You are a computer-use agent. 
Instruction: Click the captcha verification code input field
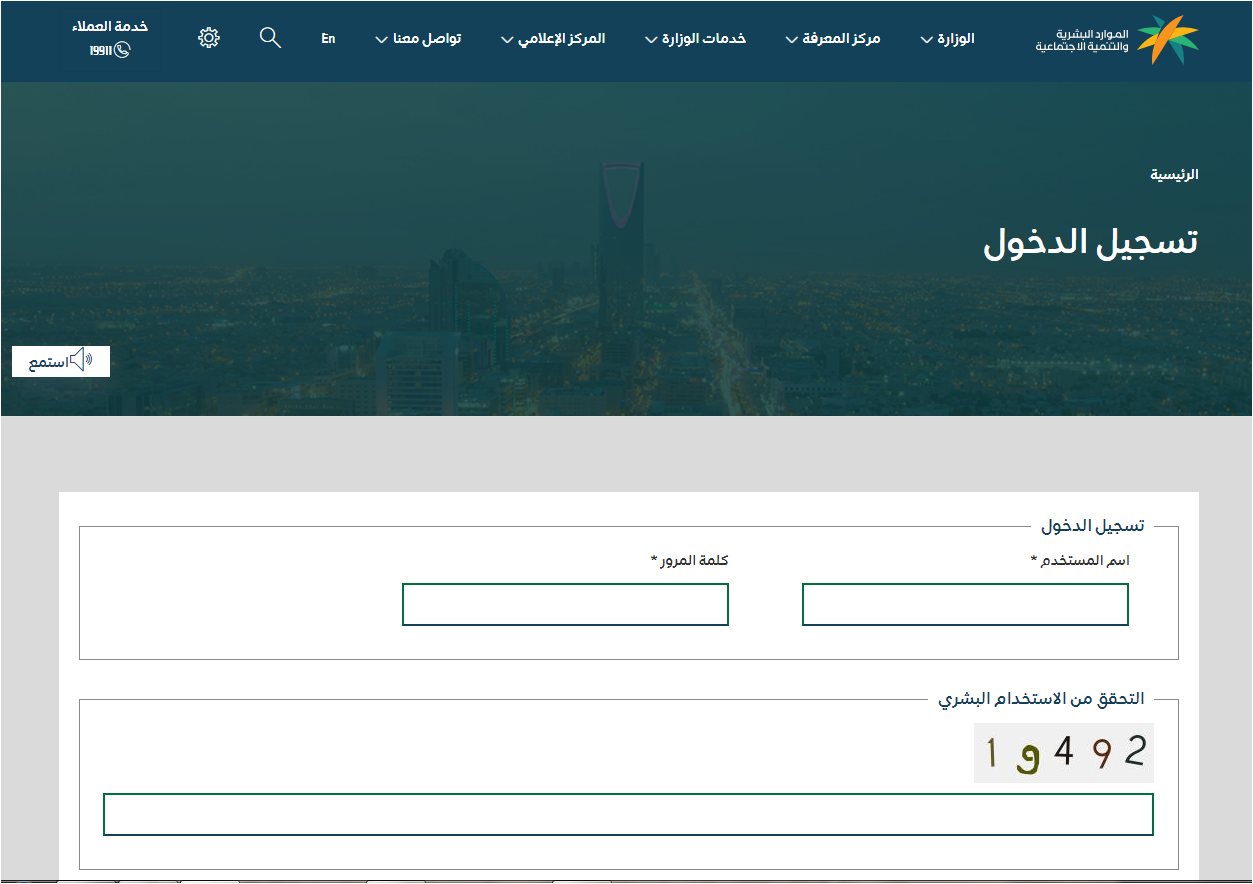coord(628,814)
